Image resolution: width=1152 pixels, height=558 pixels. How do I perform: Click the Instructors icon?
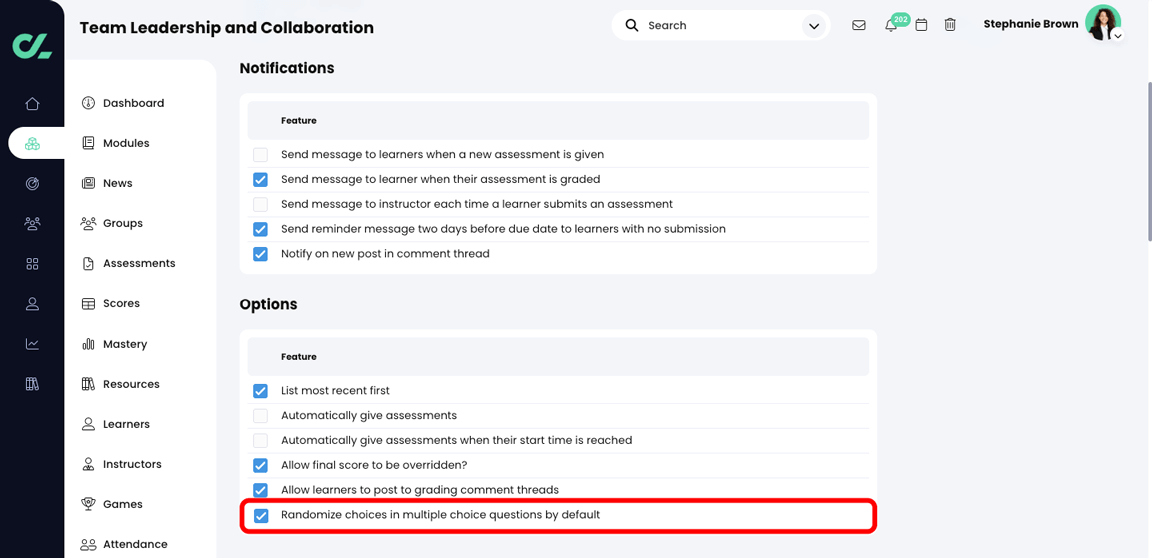tap(88, 464)
